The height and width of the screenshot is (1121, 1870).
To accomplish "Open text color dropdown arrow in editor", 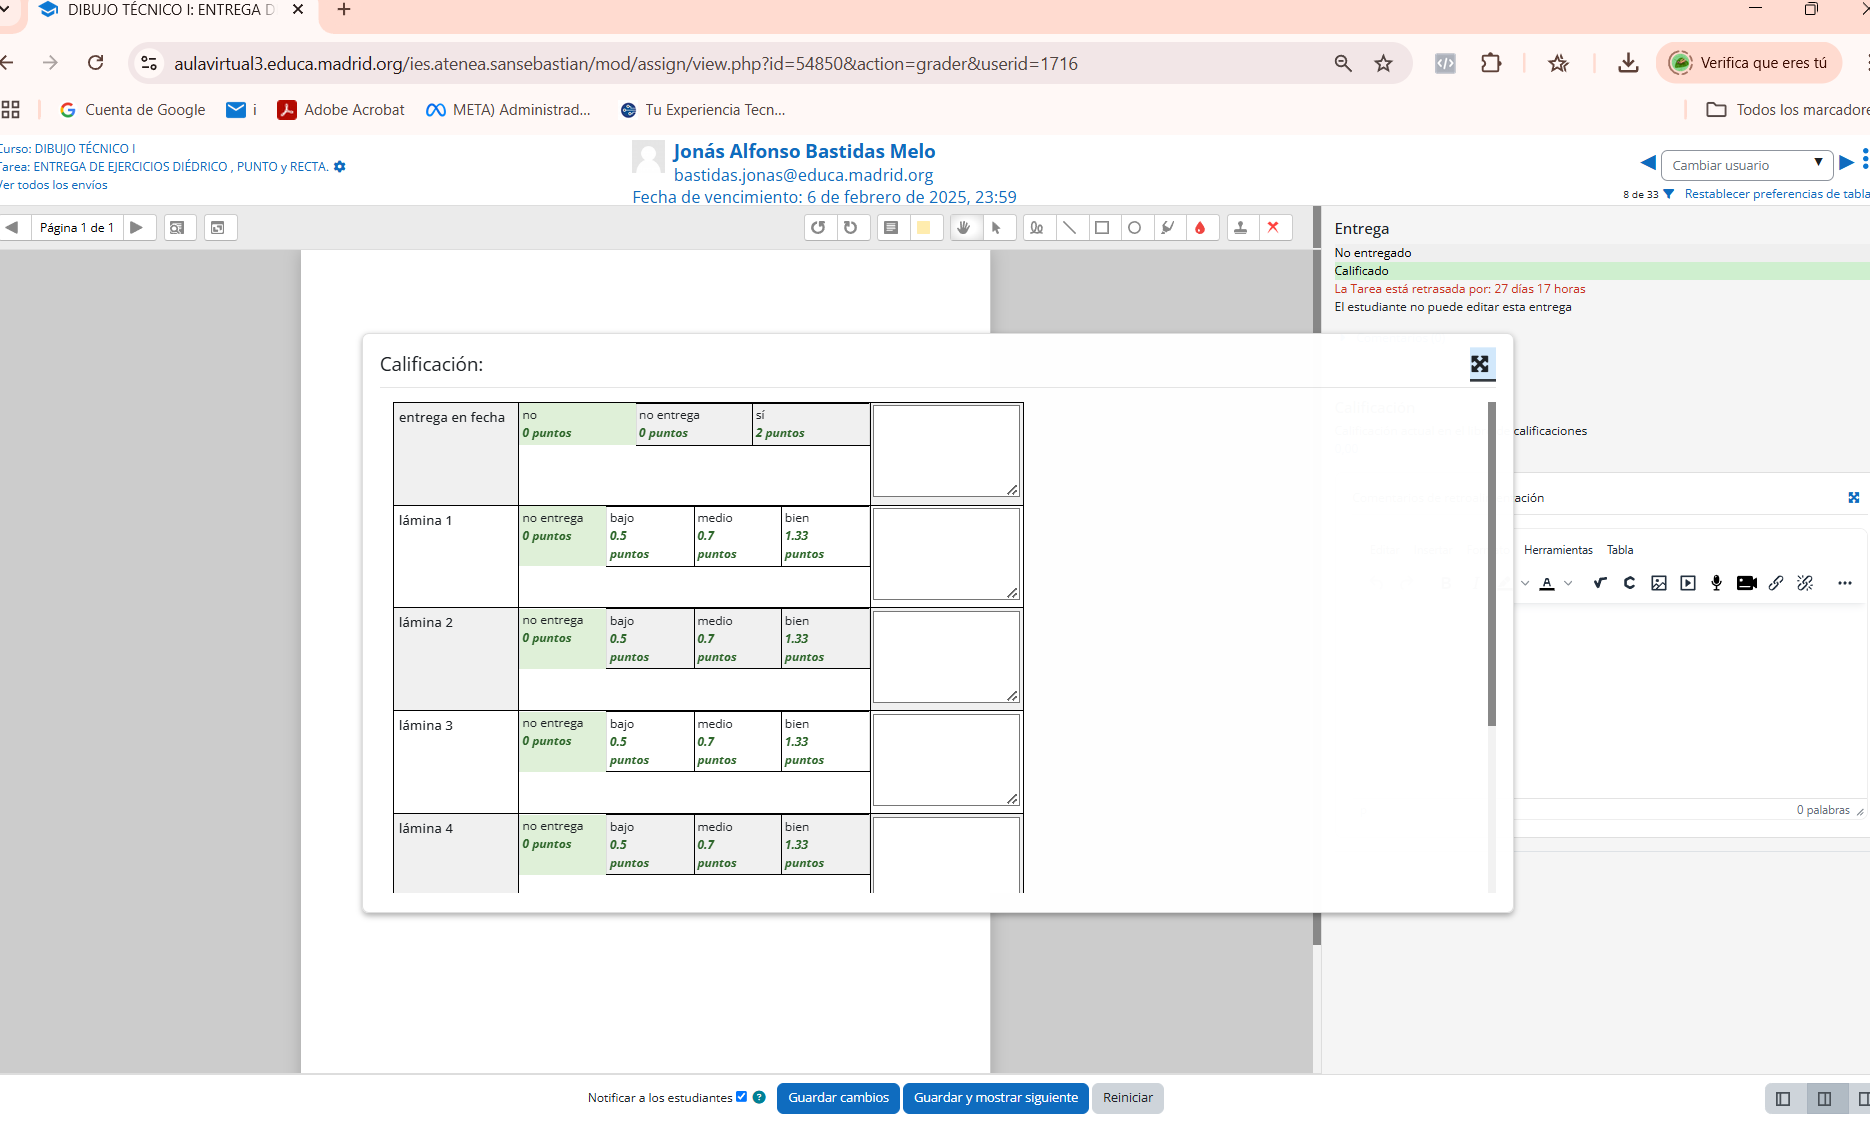I will (1568, 583).
